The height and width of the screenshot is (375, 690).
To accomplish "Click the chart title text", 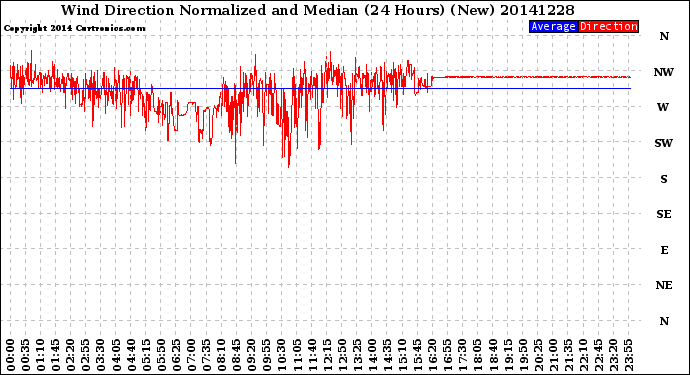I will click(317, 10).
